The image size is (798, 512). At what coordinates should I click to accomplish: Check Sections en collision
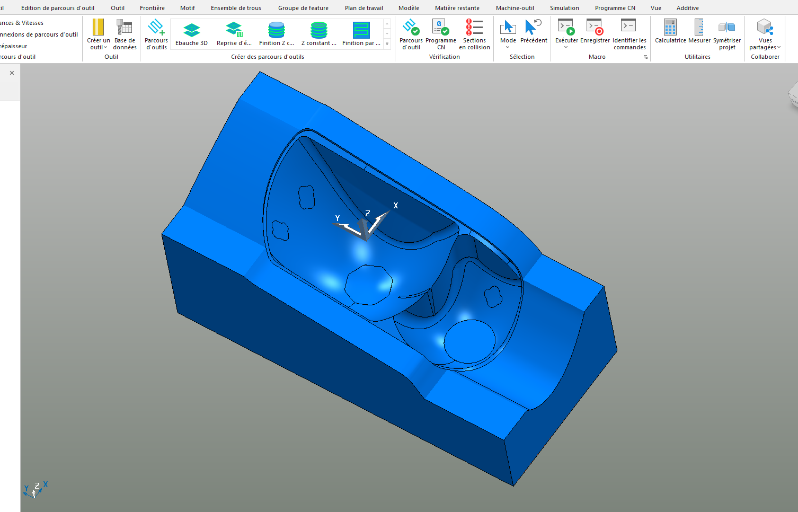(475, 33)
